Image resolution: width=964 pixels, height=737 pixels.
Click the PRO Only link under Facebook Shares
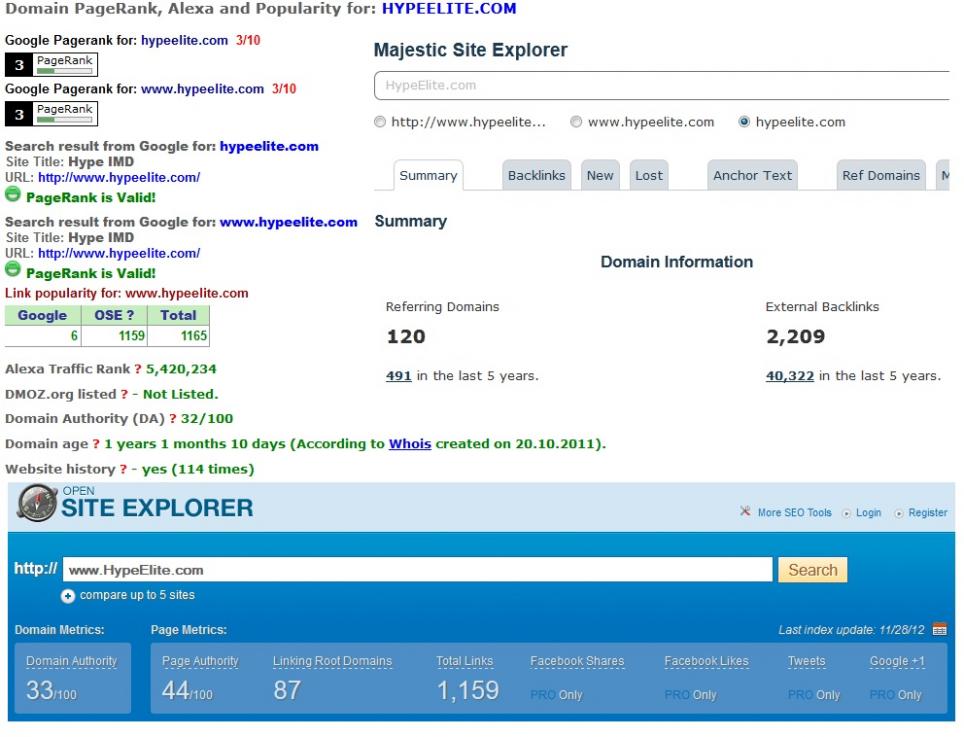(556, 695)
